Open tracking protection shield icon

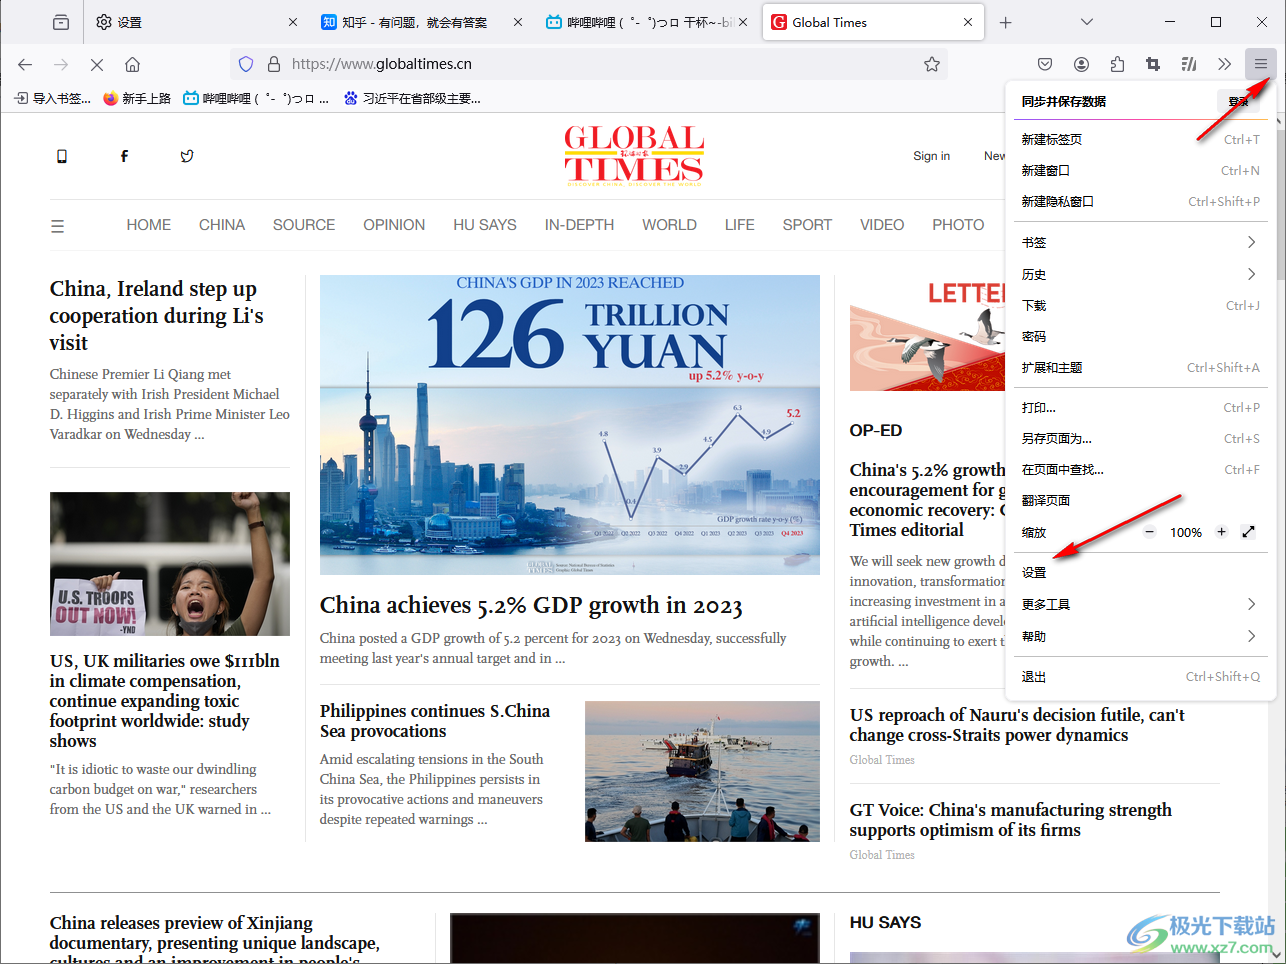coord(246,64)
